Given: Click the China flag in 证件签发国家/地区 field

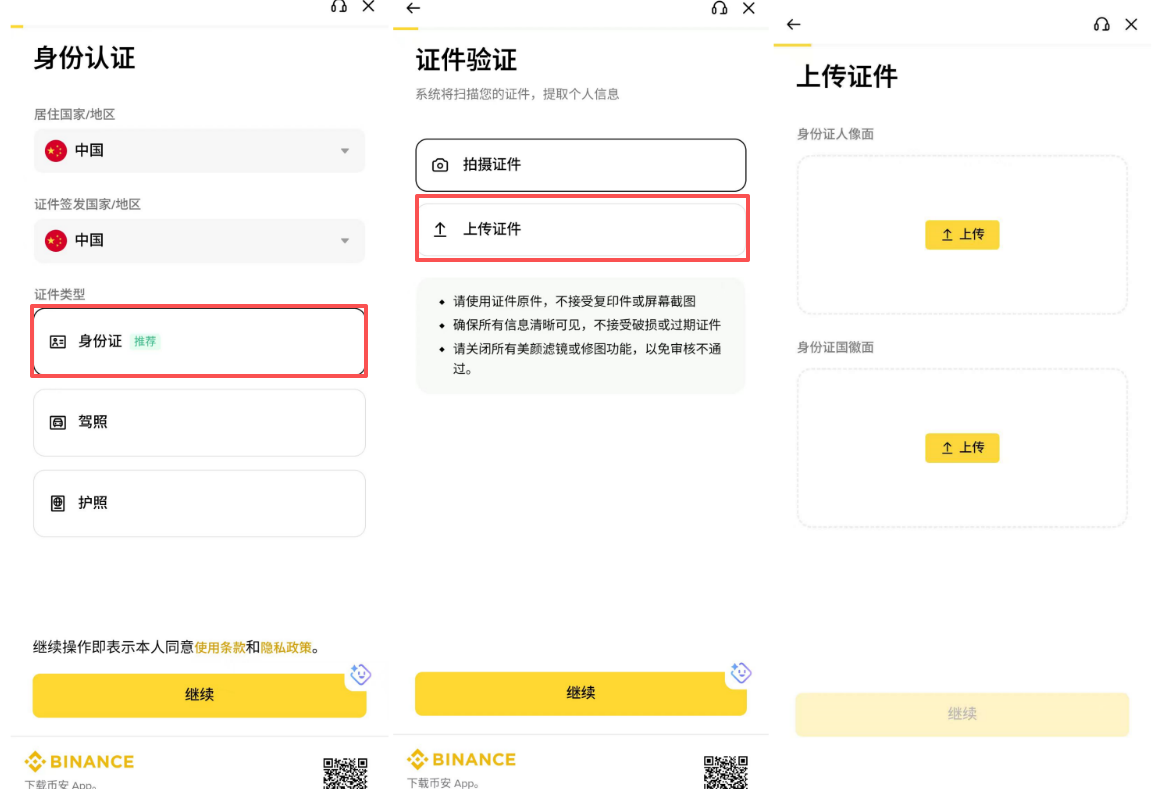Looking at the screenshot, I should coord(56,241).
